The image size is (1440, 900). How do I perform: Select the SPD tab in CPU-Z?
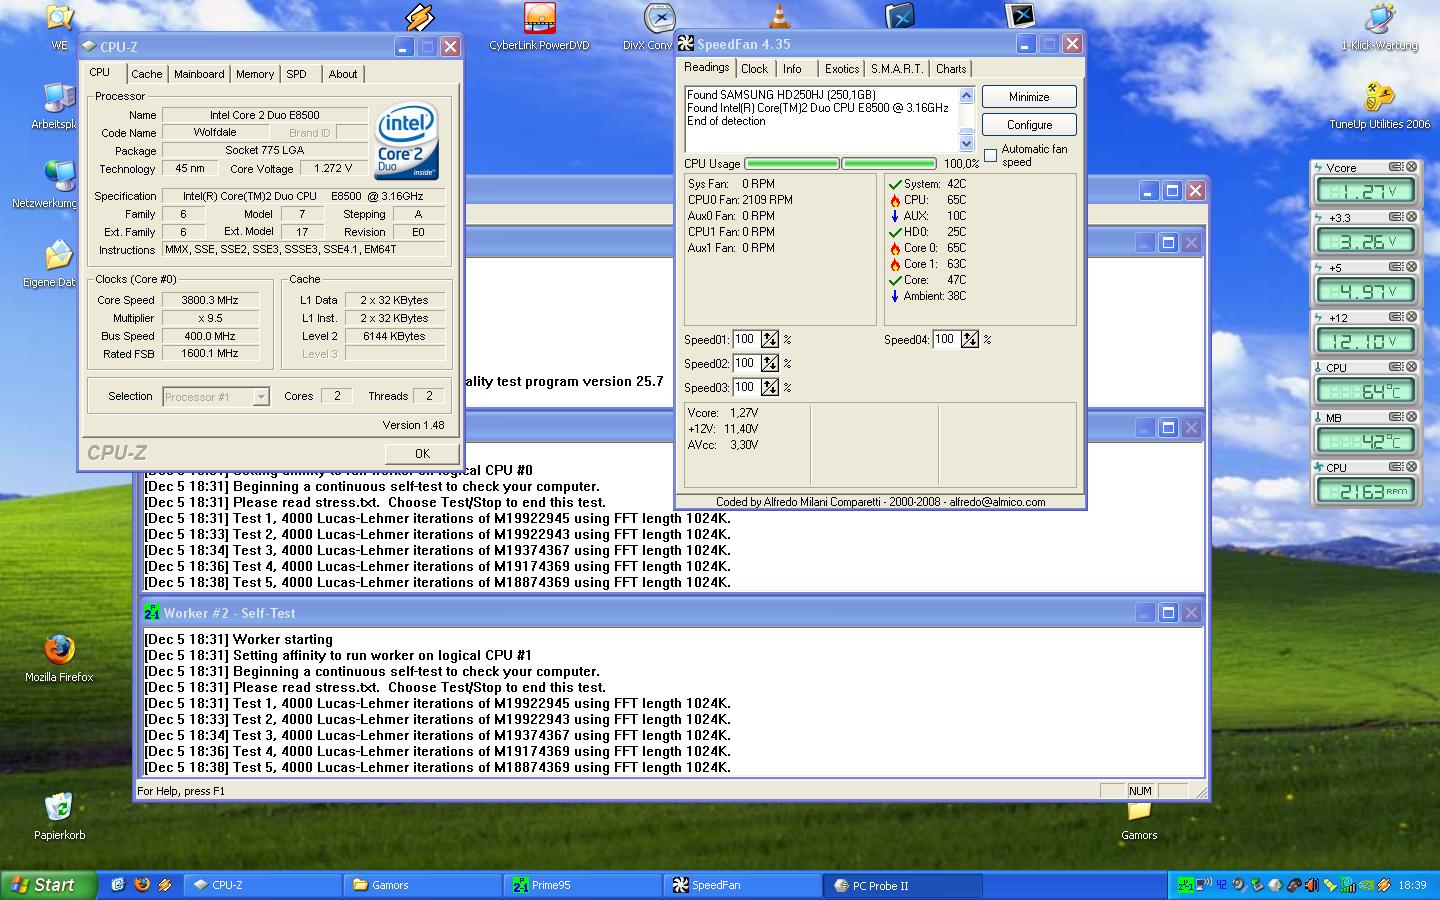(297, 74)
